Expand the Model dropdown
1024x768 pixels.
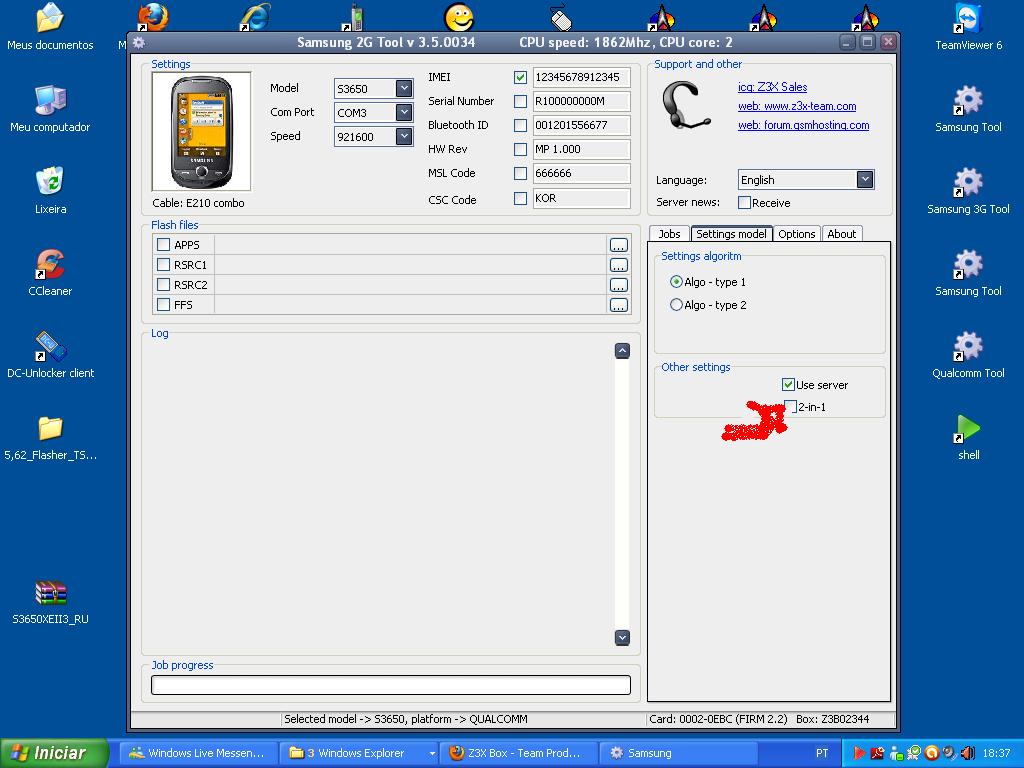point(404,88)
